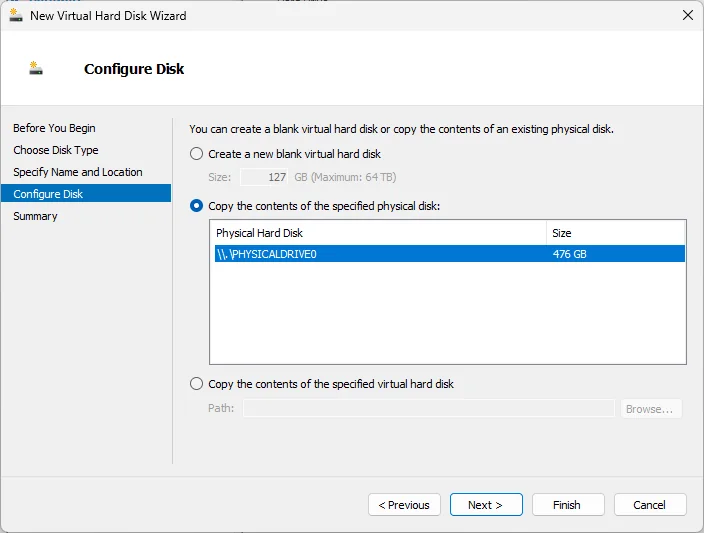Open the Configure Disk step
This screenshot has width=704, height=533.
click(86, 194)
